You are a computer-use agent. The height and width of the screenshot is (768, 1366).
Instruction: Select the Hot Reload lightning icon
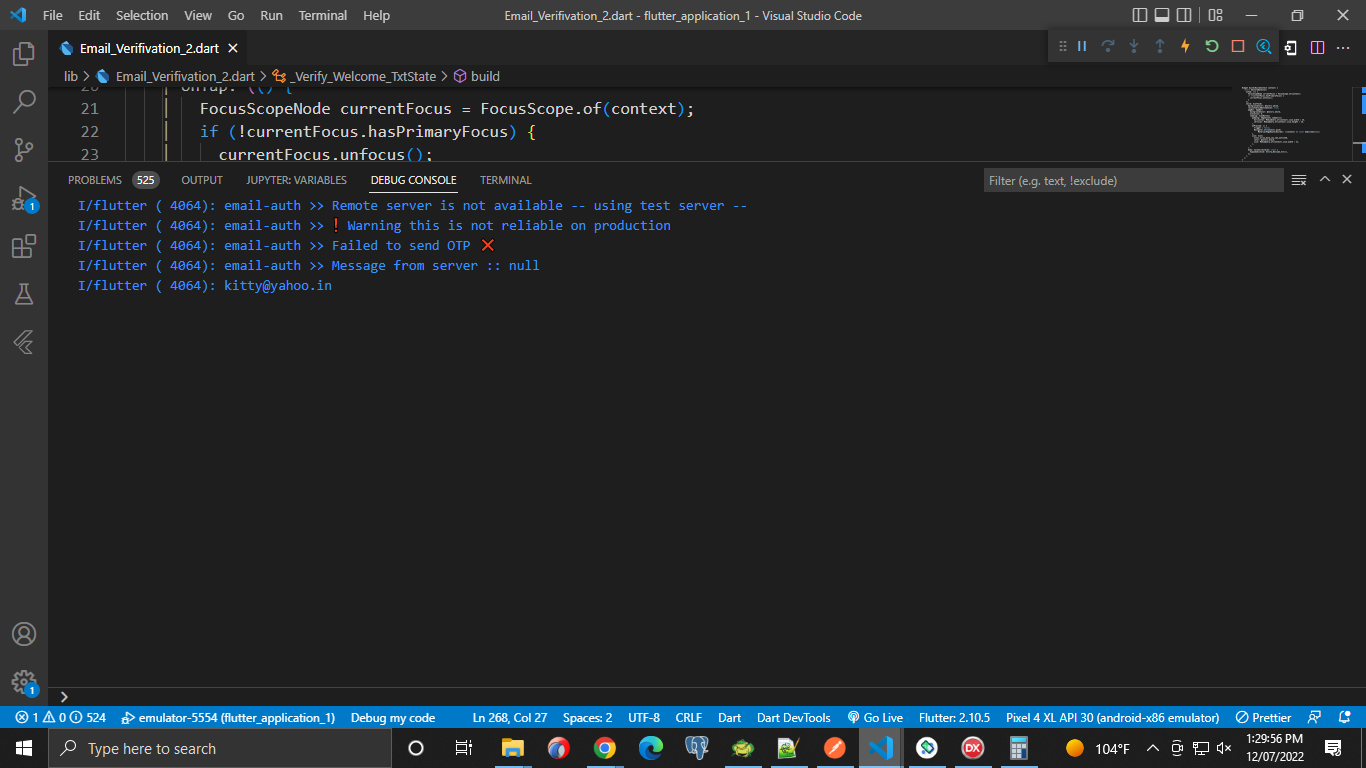(x=1185, y=46)
